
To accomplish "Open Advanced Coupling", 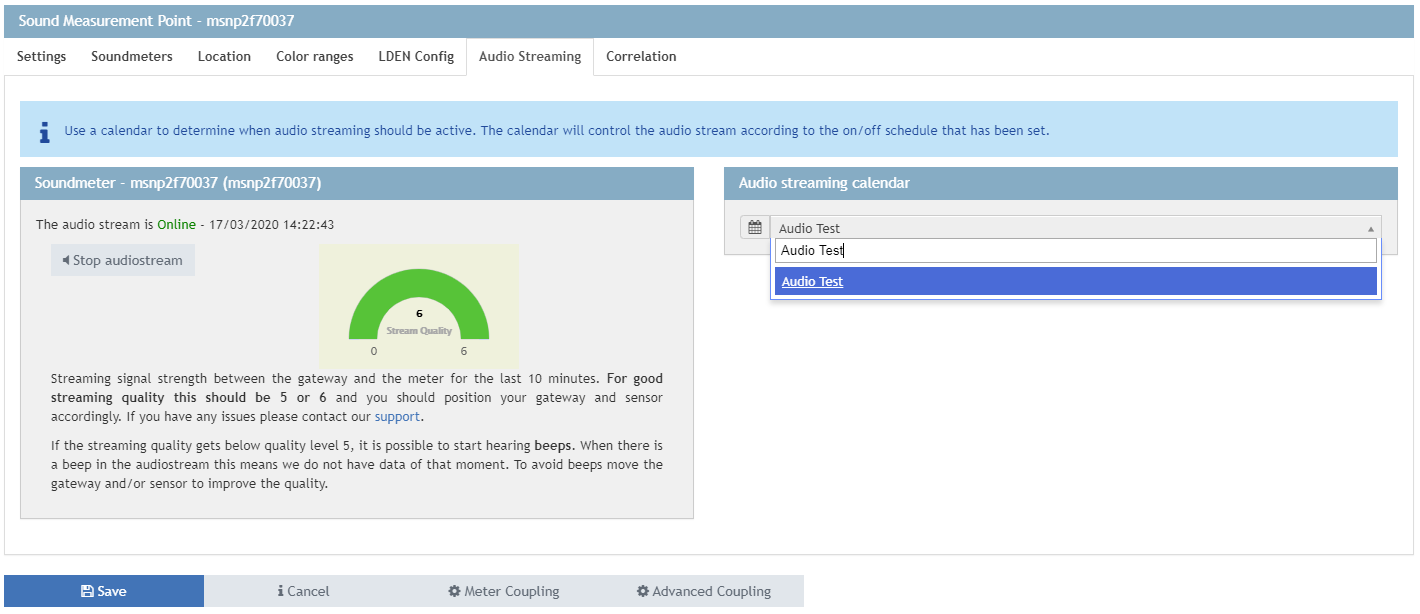I will click(x=704, y=591).
